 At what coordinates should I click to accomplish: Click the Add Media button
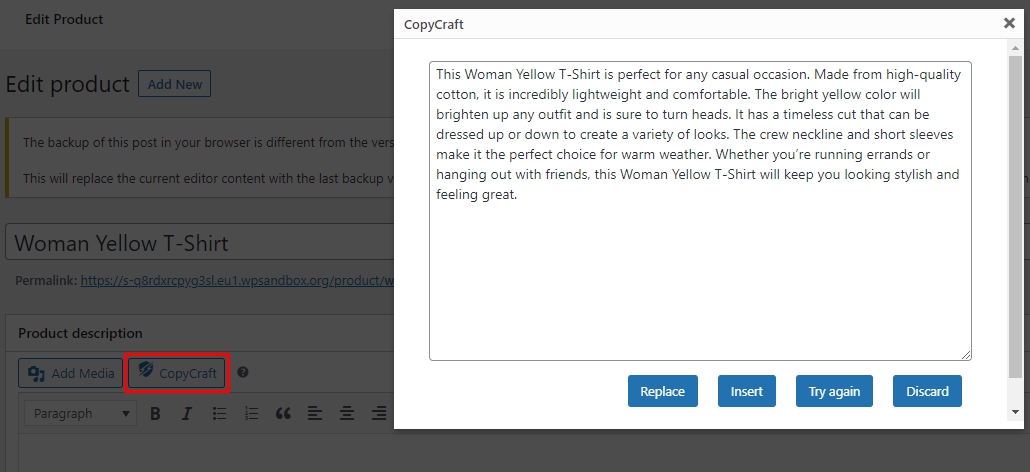coord(71,374)
